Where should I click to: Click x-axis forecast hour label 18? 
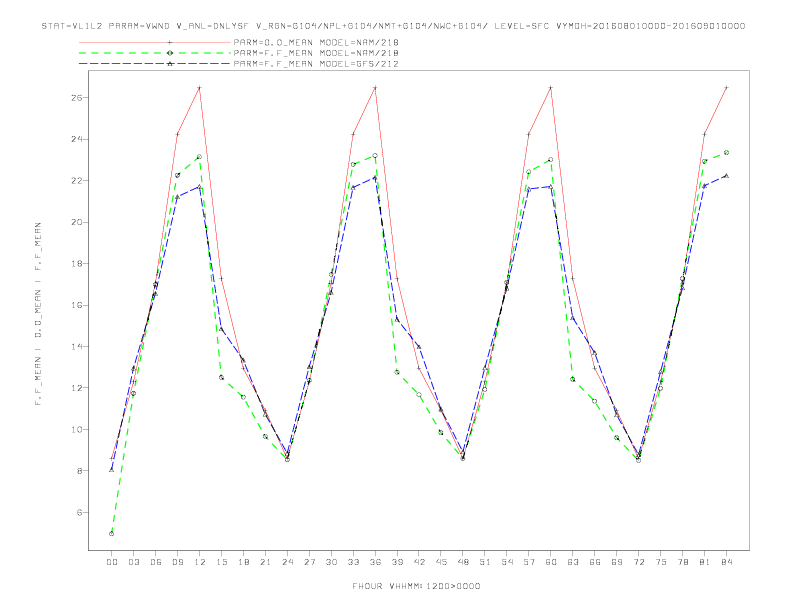pos(243,562)
